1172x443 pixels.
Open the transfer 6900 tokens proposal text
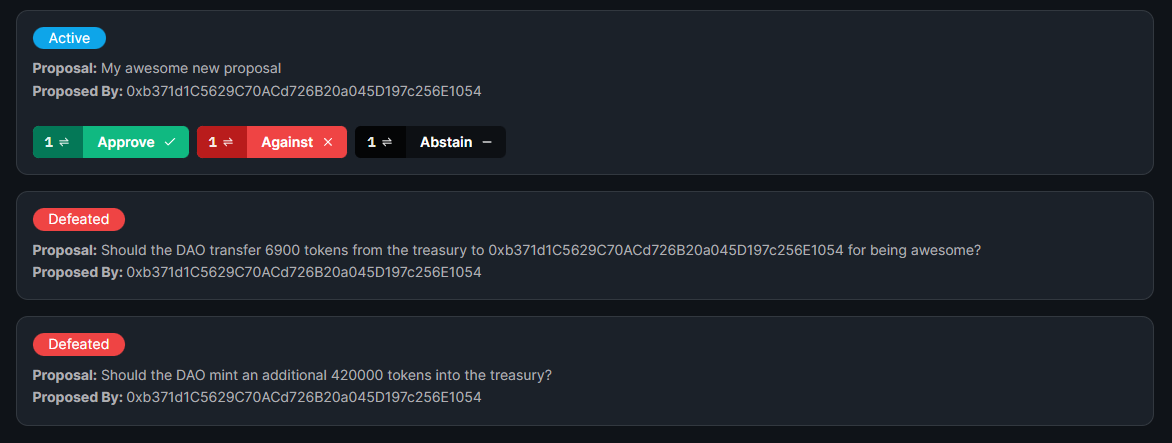pyautogui.click(x=541, y=250)
